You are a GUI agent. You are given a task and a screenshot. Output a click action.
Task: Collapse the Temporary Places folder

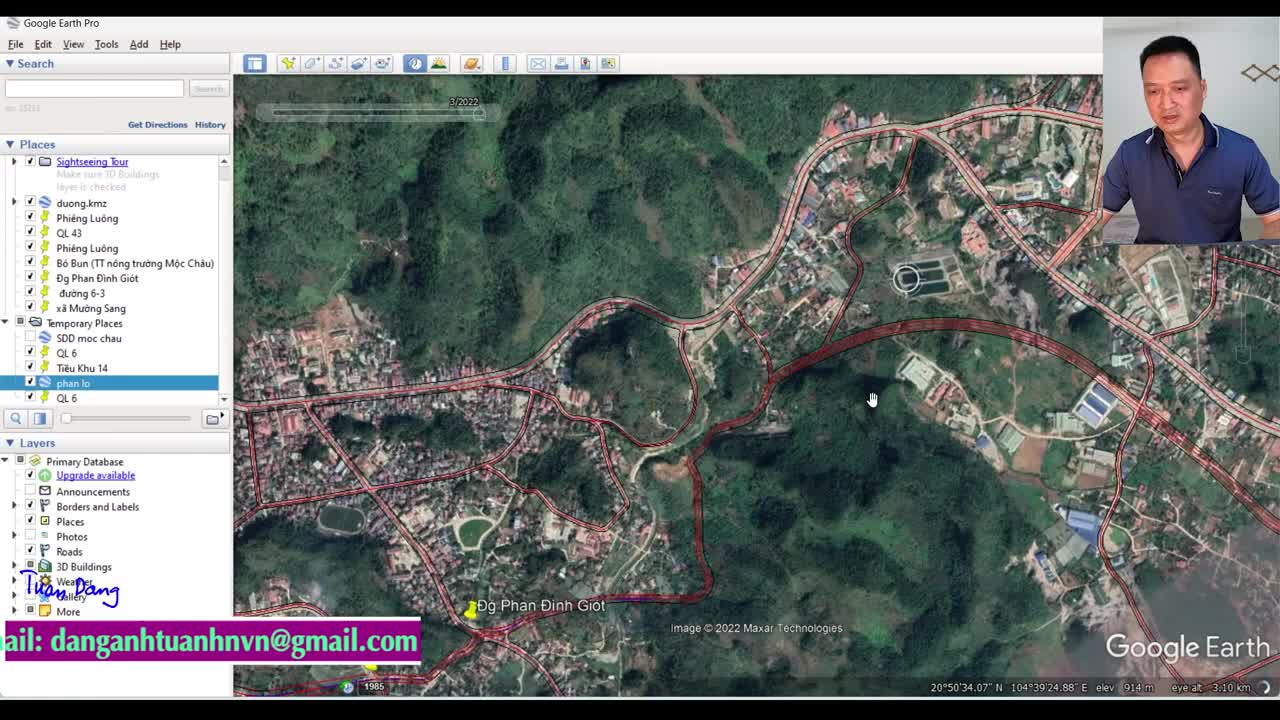point(6,323)
